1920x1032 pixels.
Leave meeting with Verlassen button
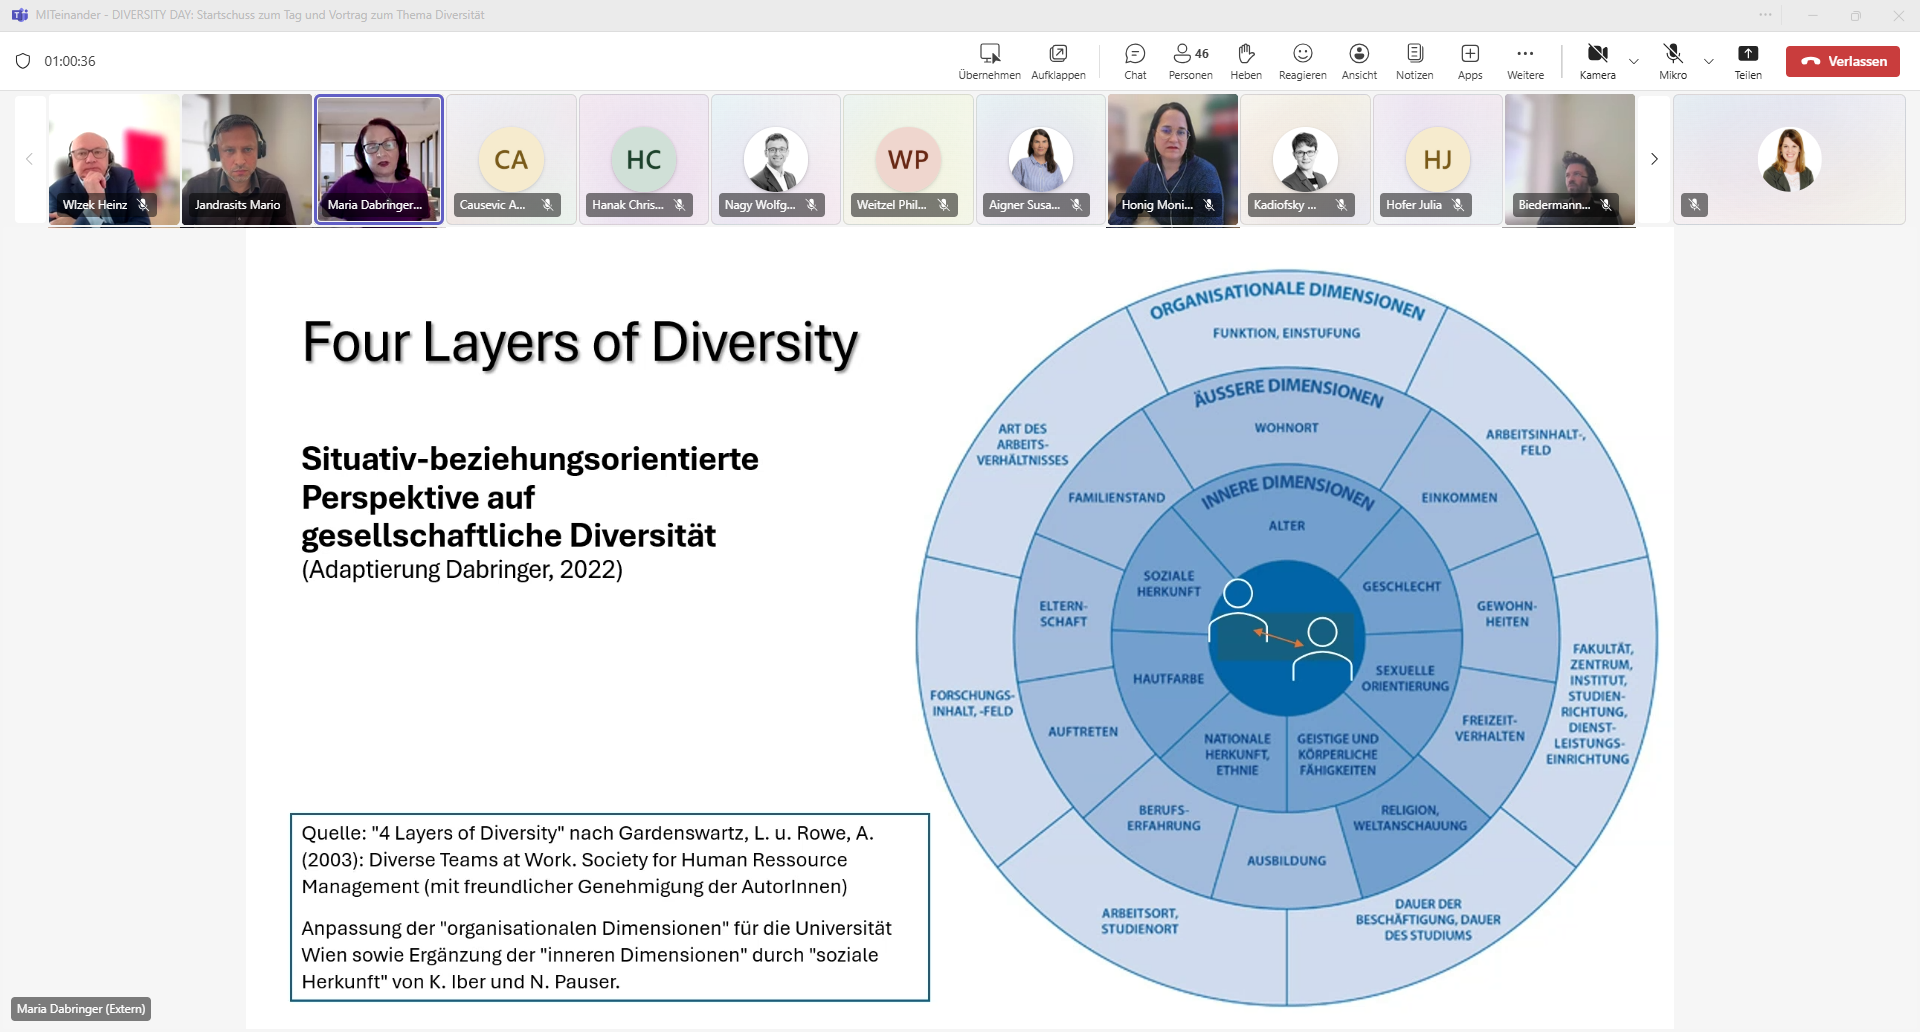1843,61
